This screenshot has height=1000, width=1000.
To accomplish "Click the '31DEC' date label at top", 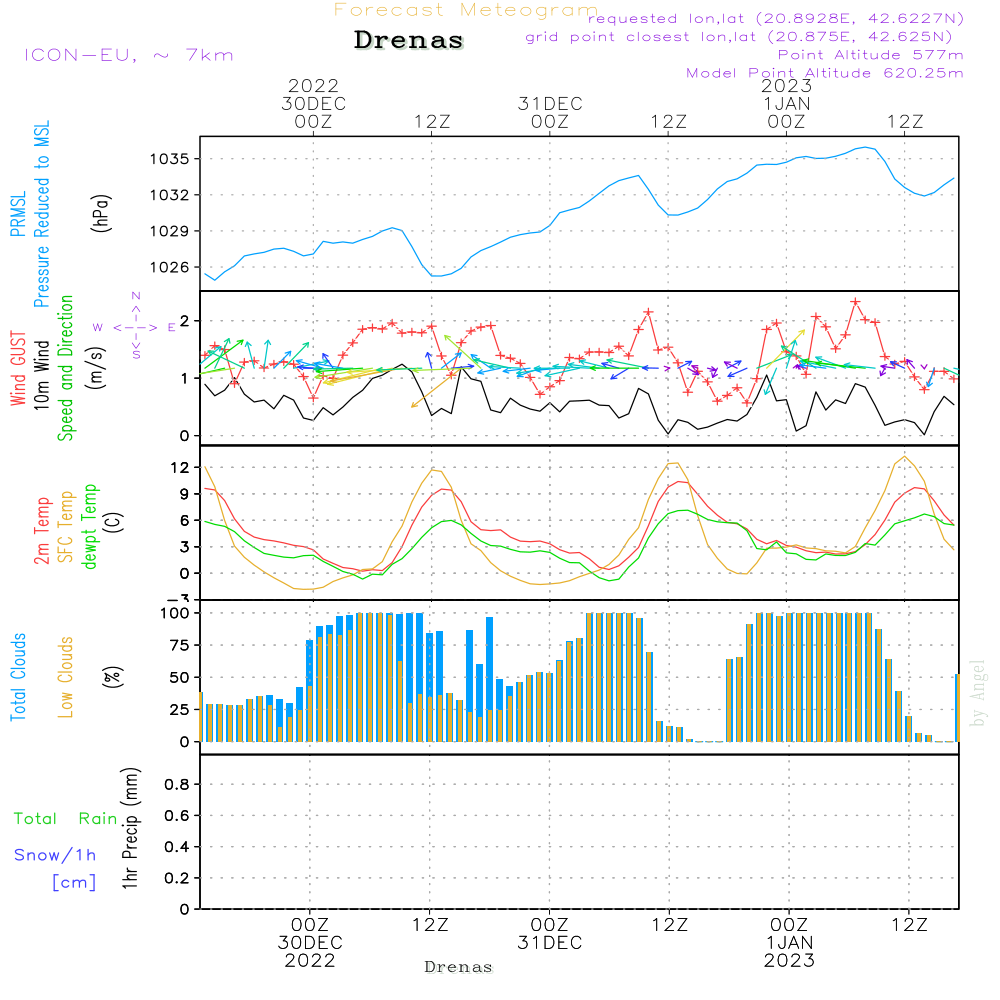I will pyautogui.click(x=550, y=104).
